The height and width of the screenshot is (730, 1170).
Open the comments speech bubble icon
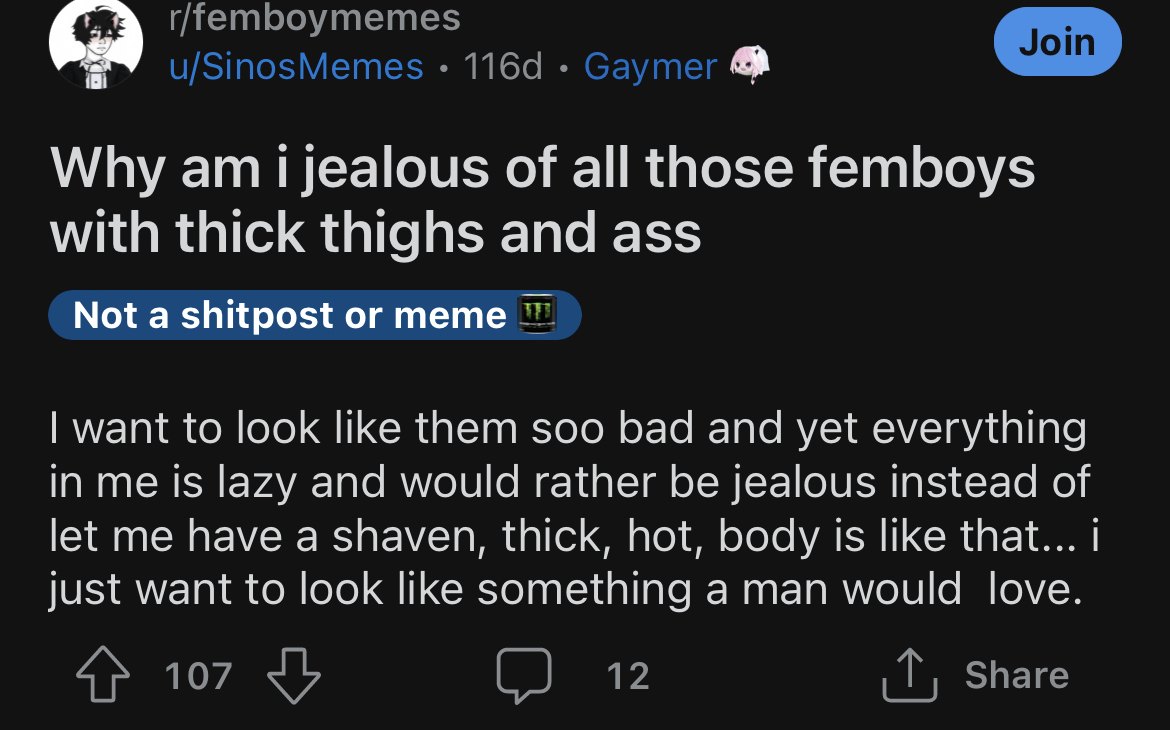524,676
